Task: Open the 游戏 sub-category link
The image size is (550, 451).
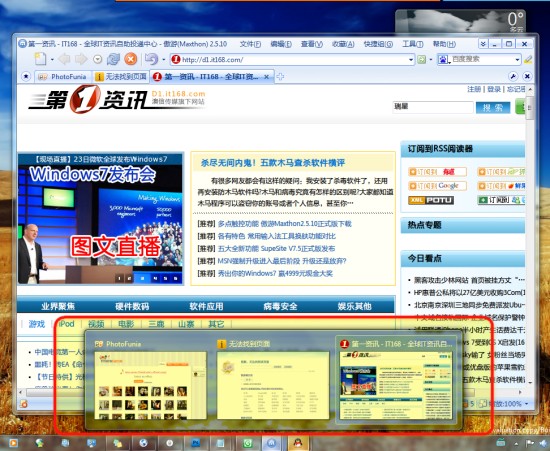Action: (36, 324)
